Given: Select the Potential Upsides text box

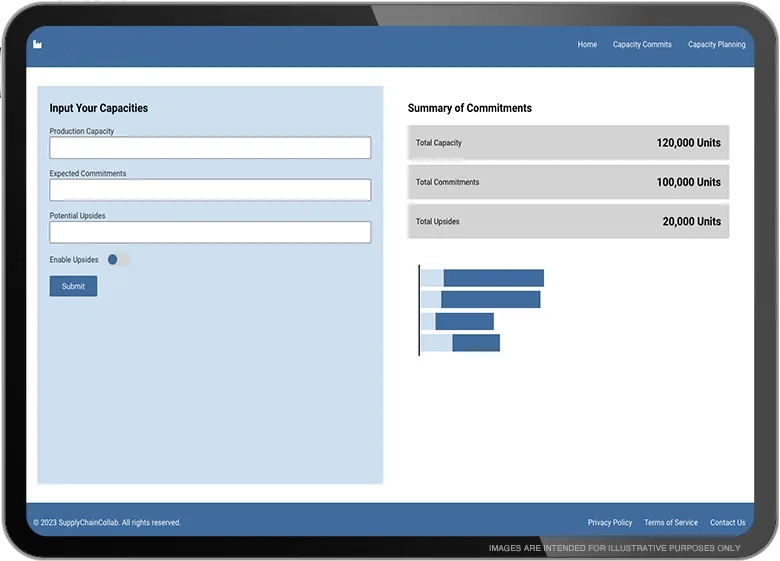Looking at the screenshot, I should coord(210,232).
